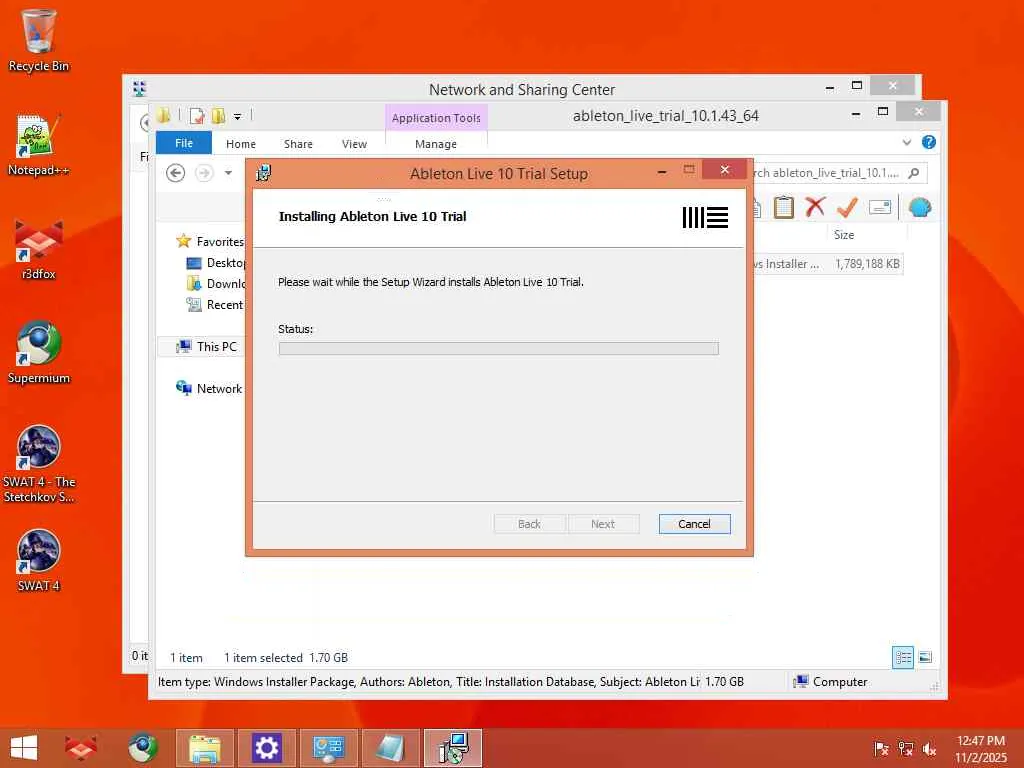Click the Windows Installer taskbar item
The height and width of the screenshot is (768, 1024).
(453, 748)
